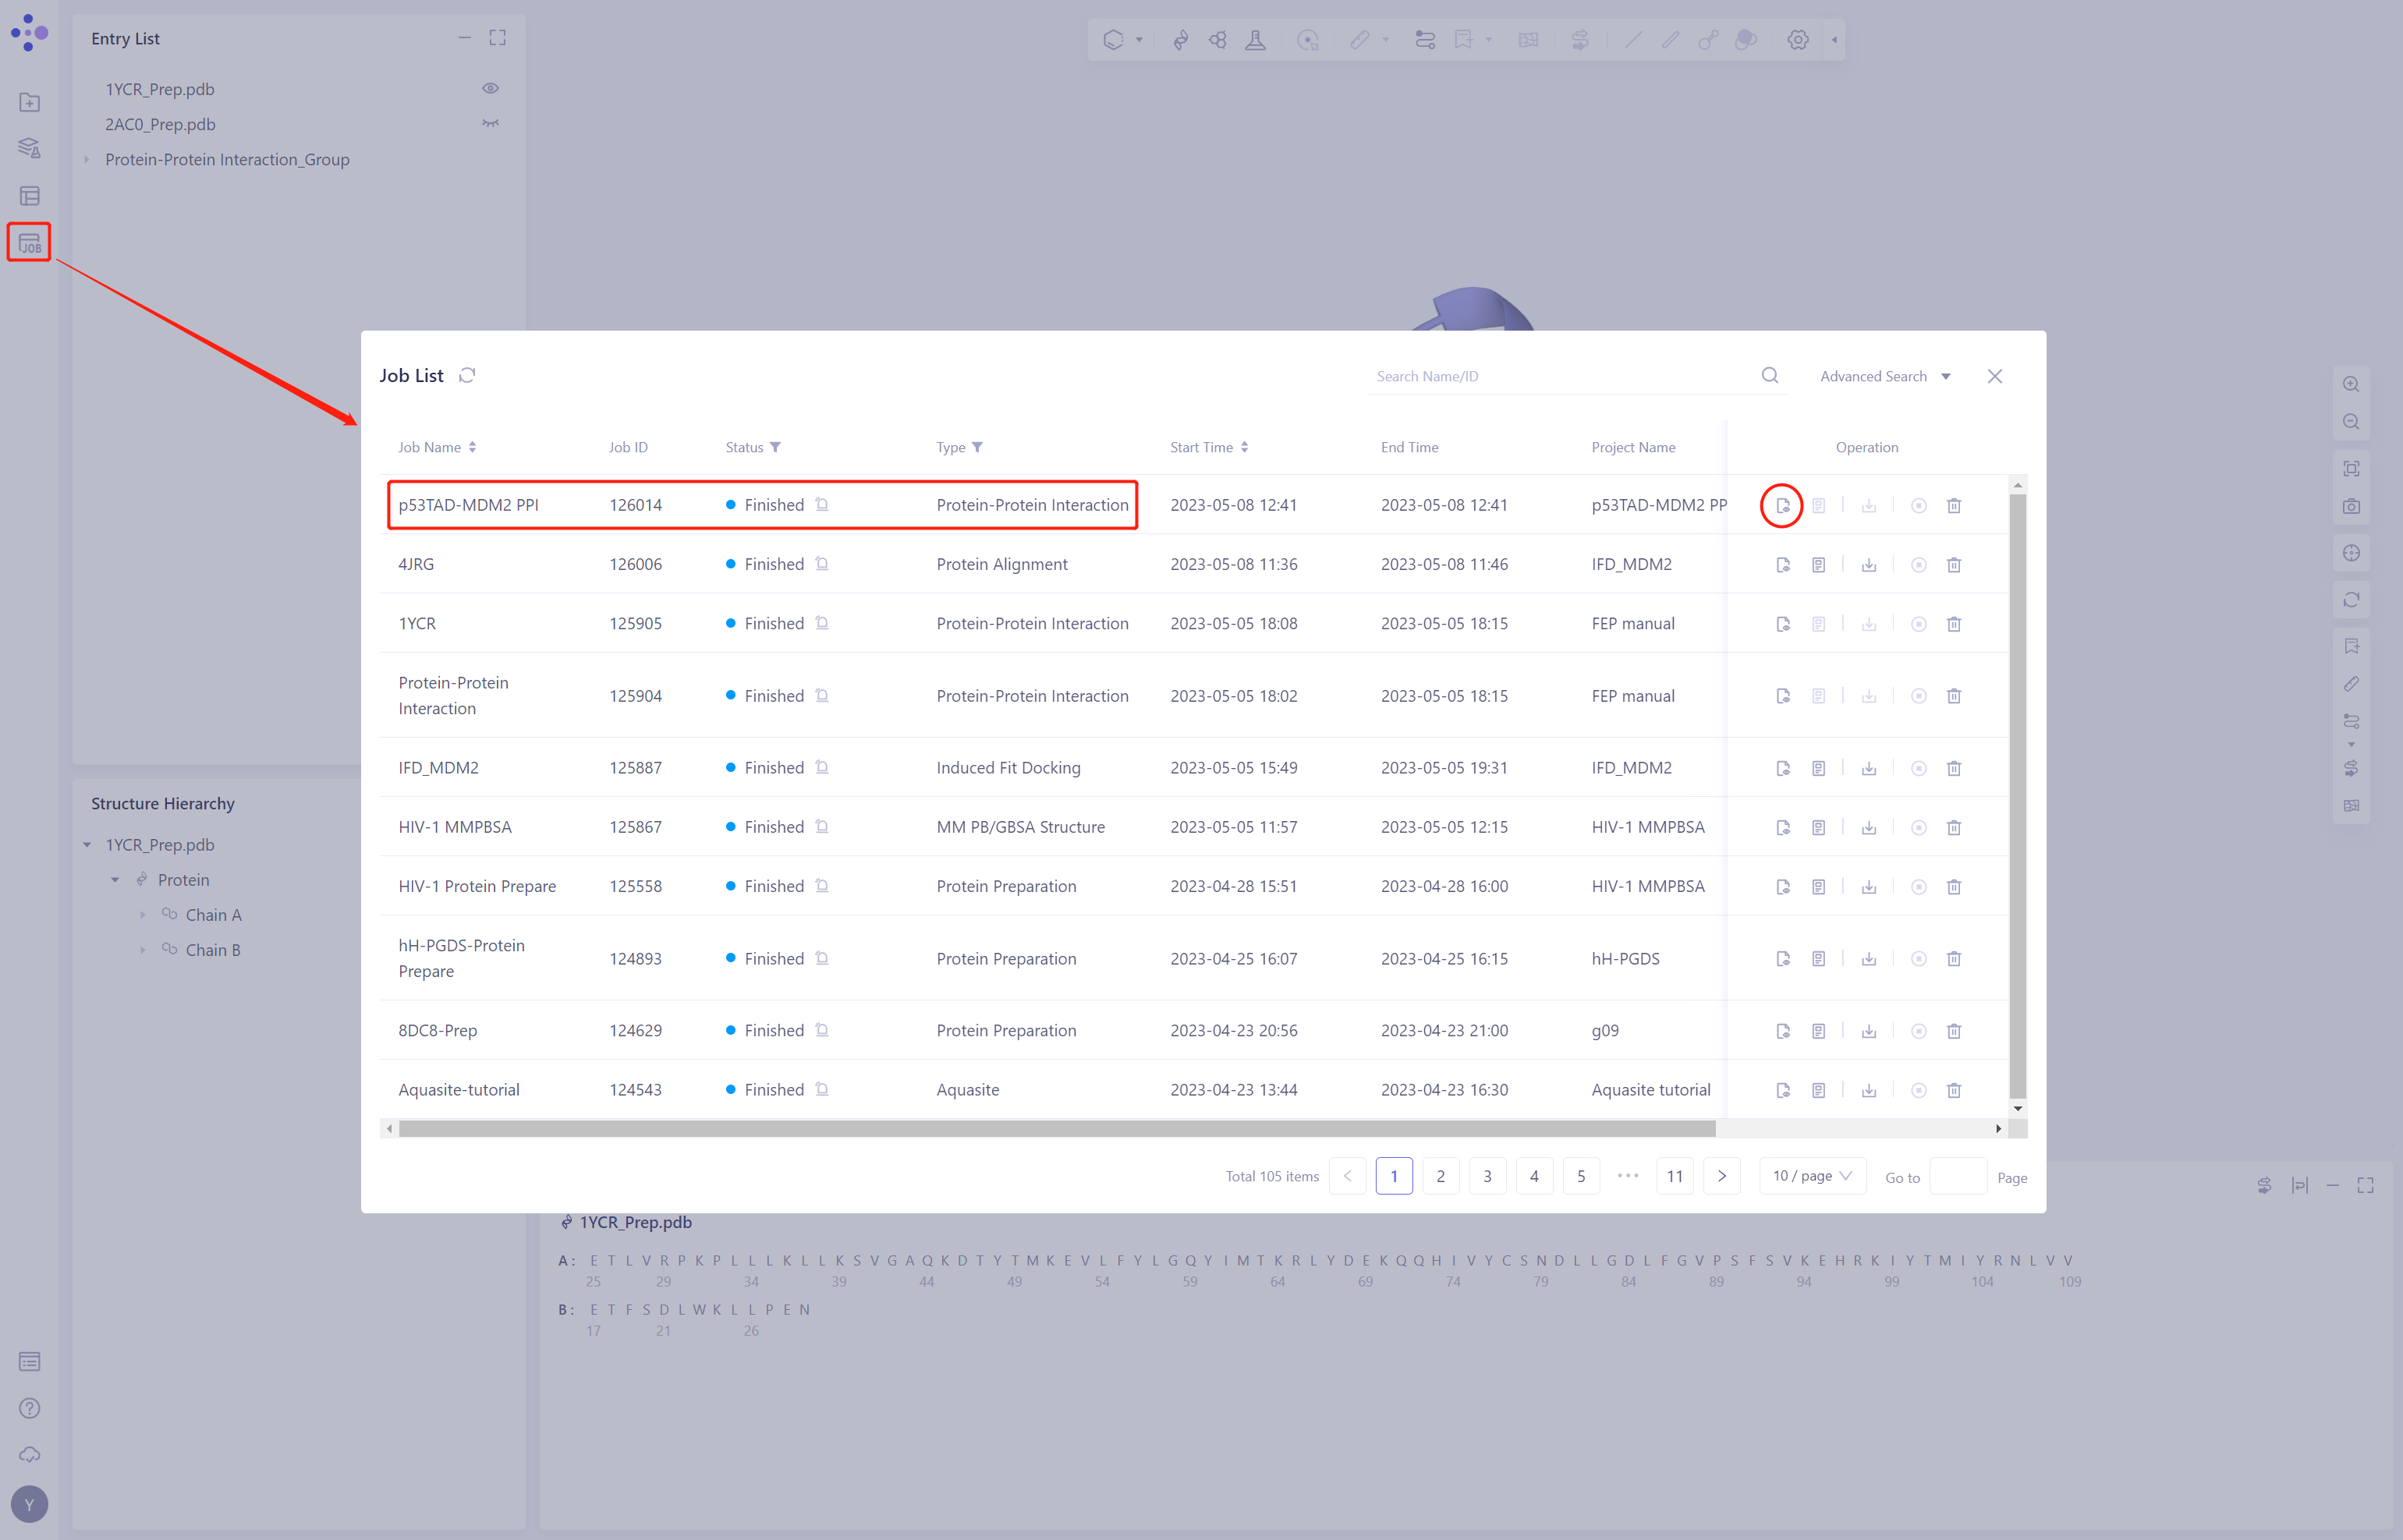Open Advanced Search dropdown
This screenshot has width=2403, height=1540.
(x=1884, y=376)
